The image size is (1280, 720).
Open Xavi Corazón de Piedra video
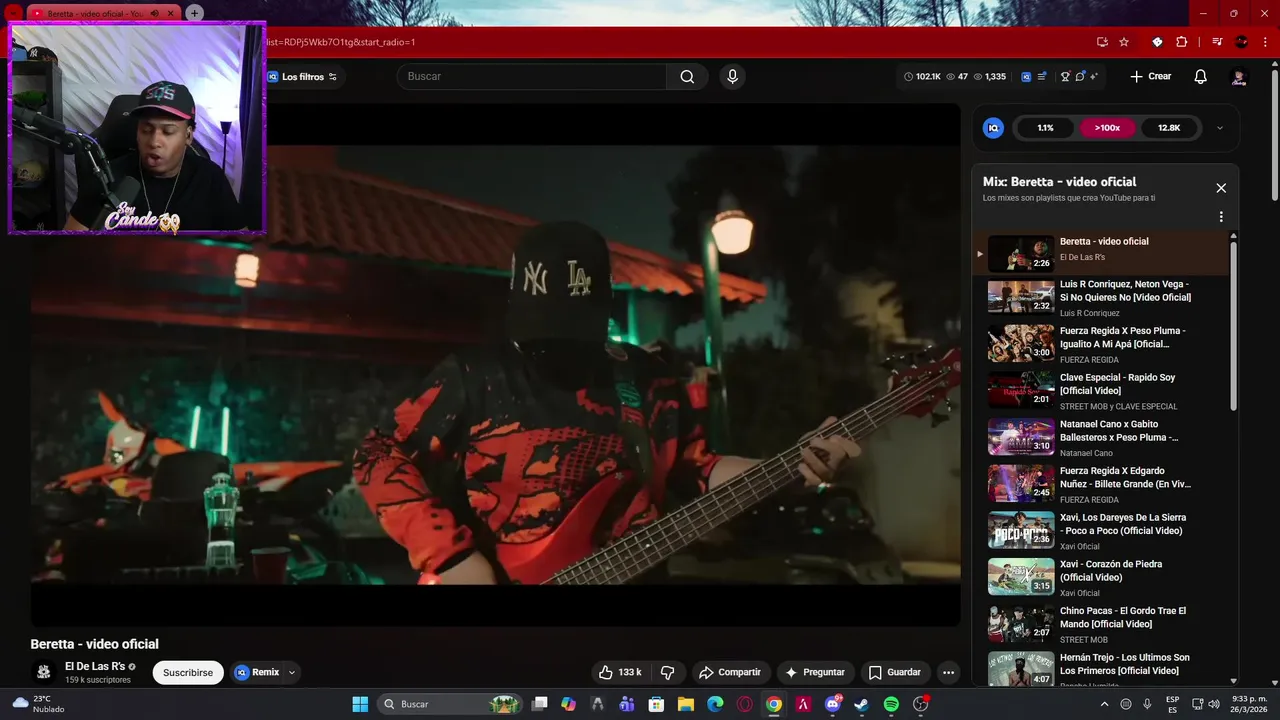click(1100, 578)
